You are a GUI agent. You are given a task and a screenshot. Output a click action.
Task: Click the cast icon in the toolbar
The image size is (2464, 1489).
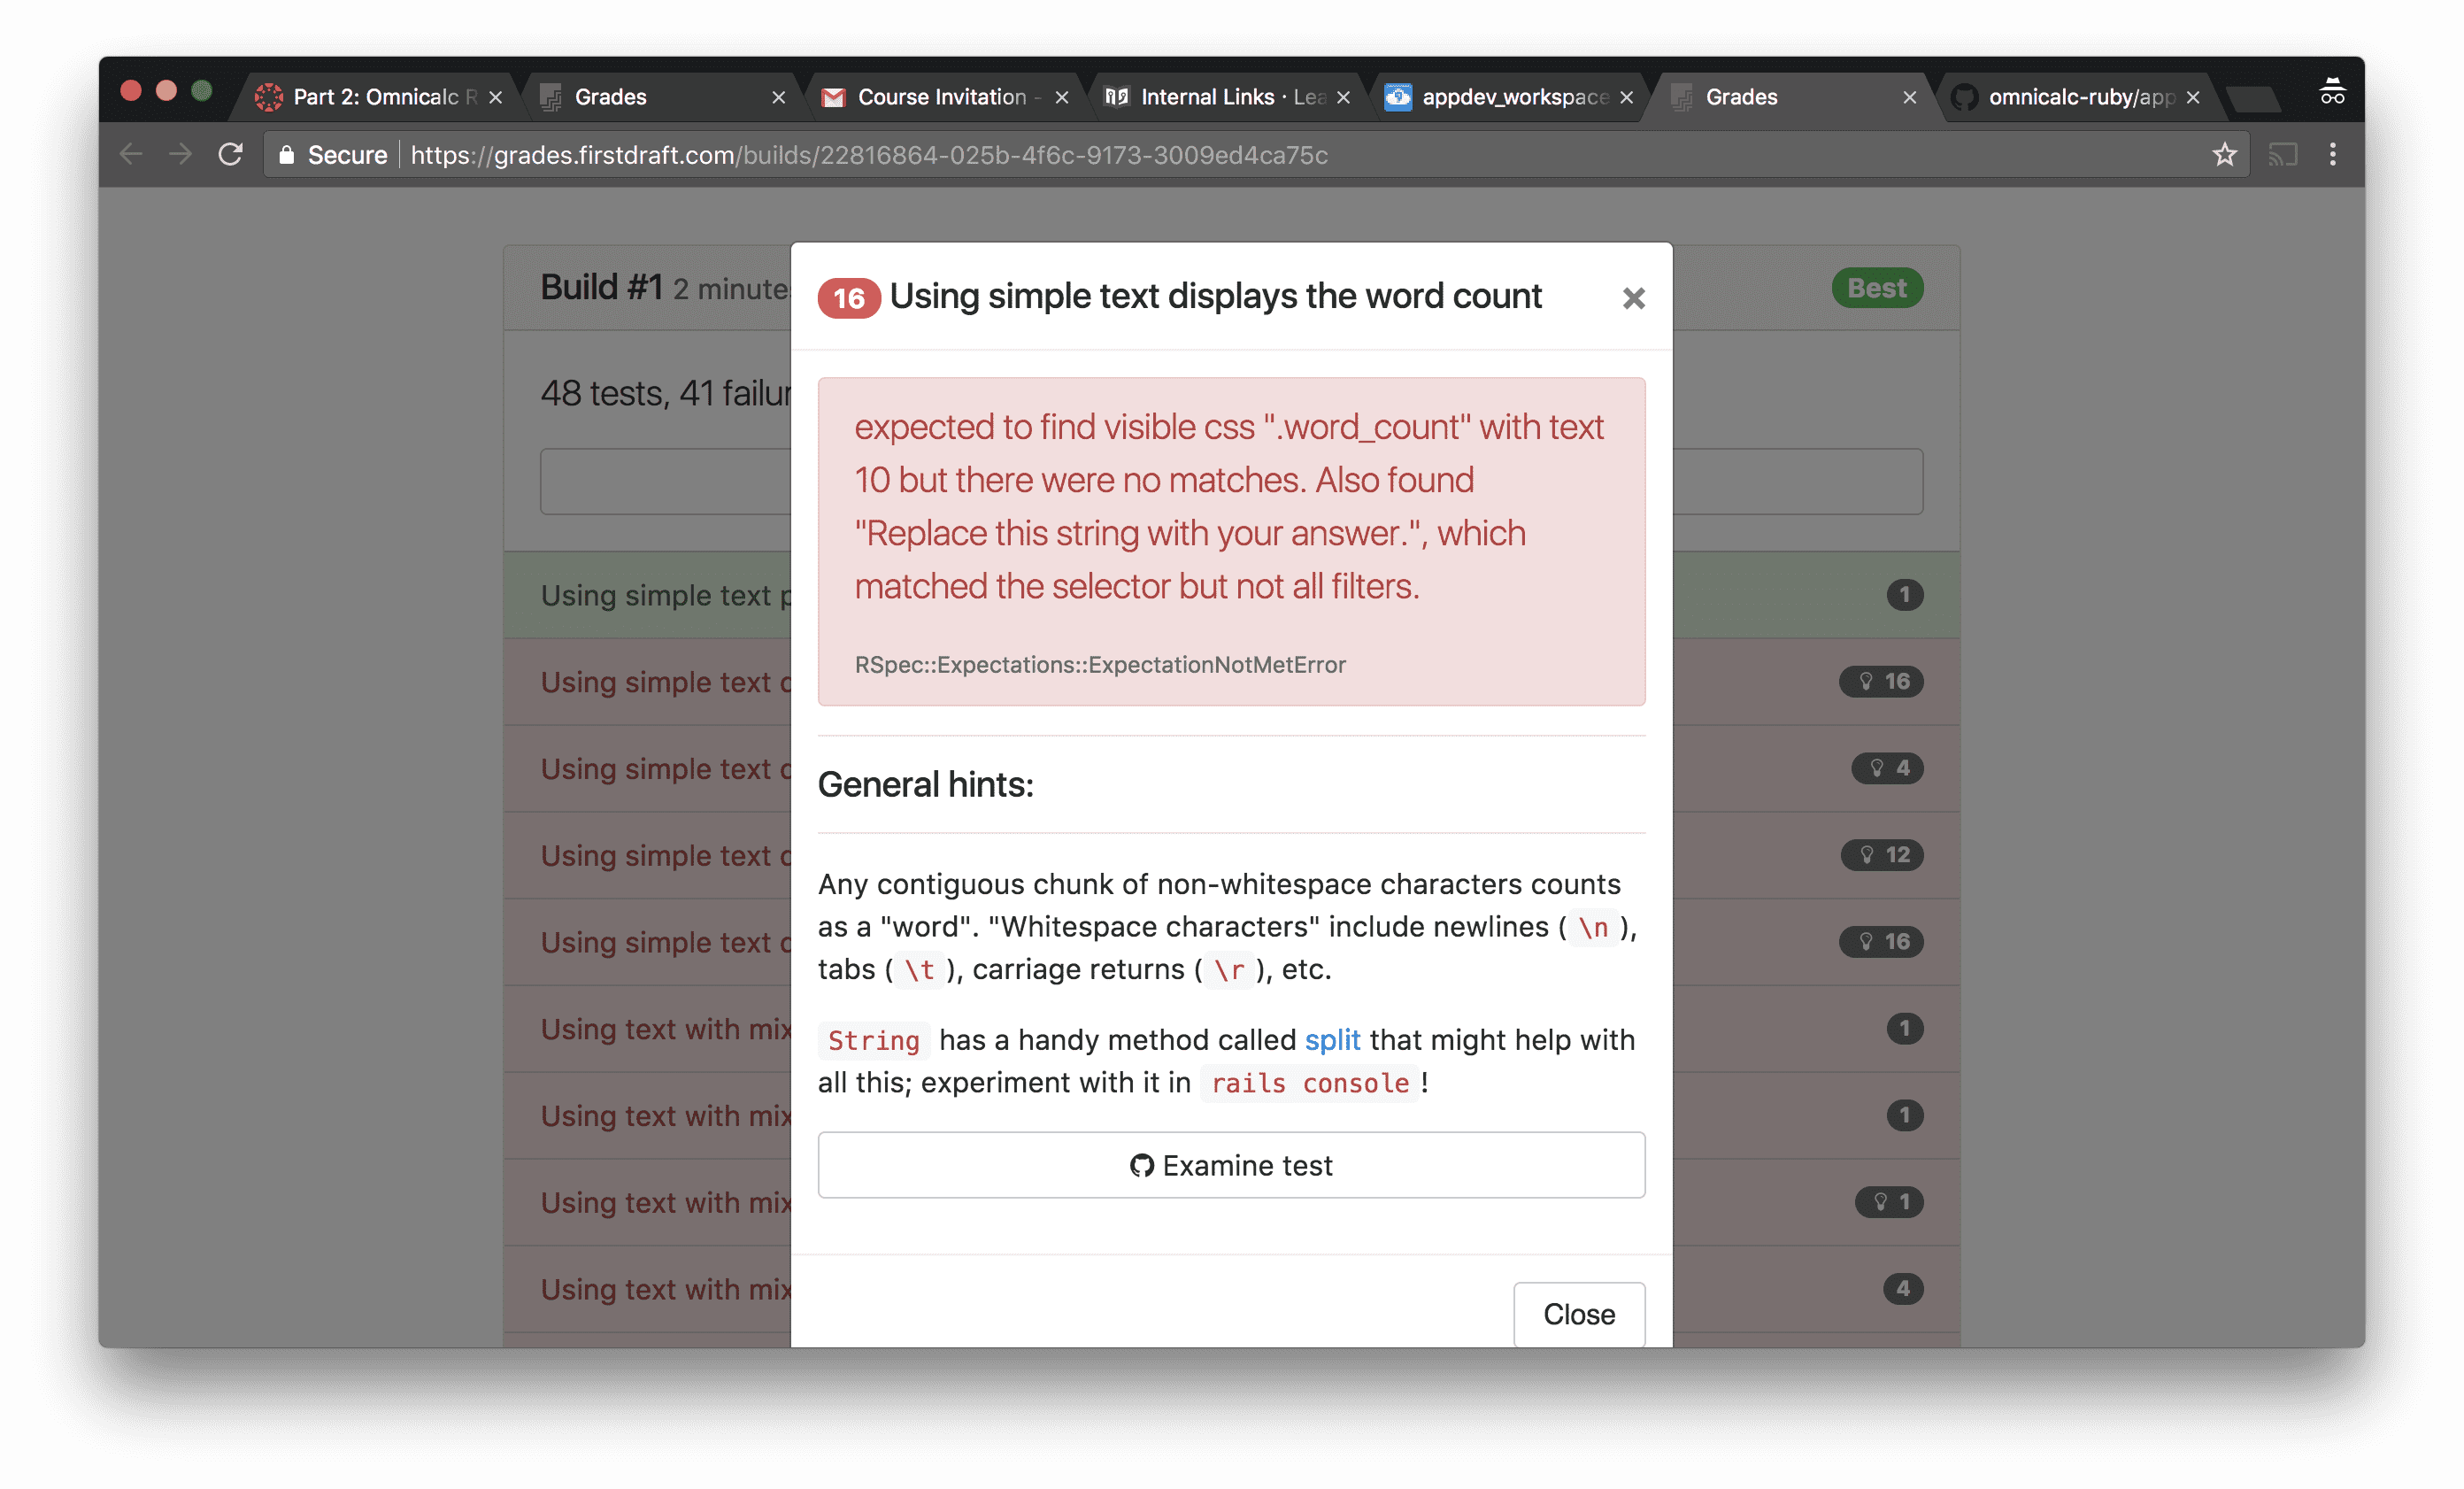pyautogui.click(x=2282, y=155)
